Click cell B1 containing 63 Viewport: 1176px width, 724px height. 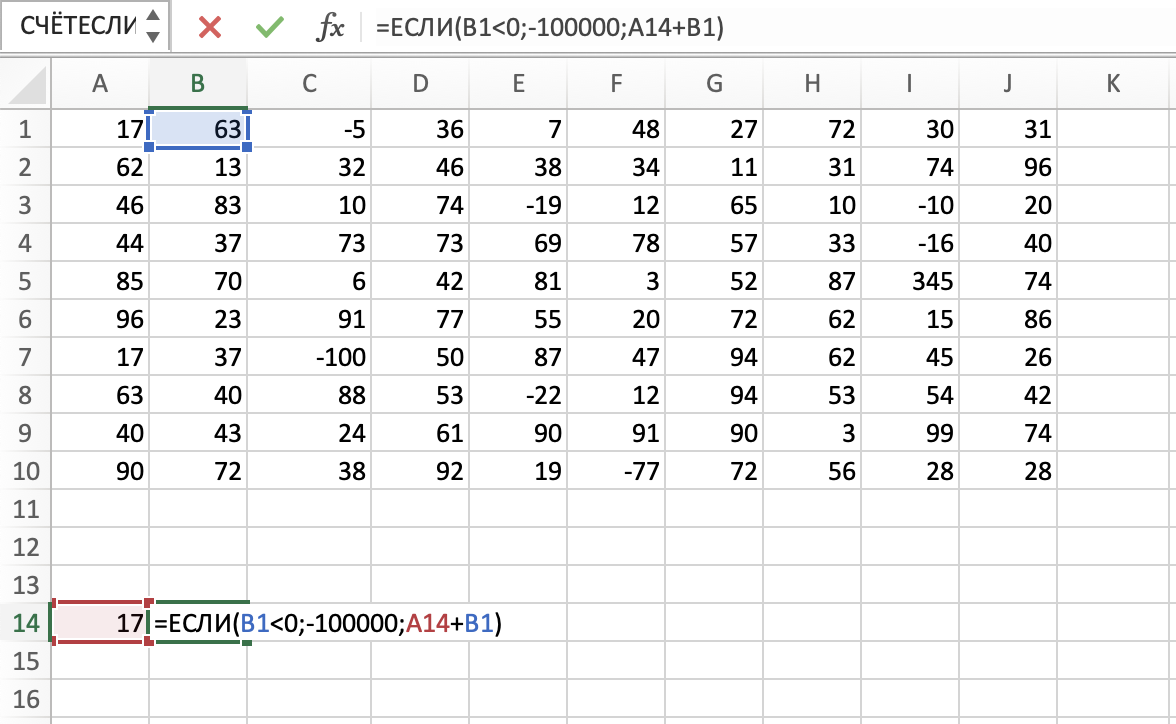pyautogui.click(x=199, y=129)
